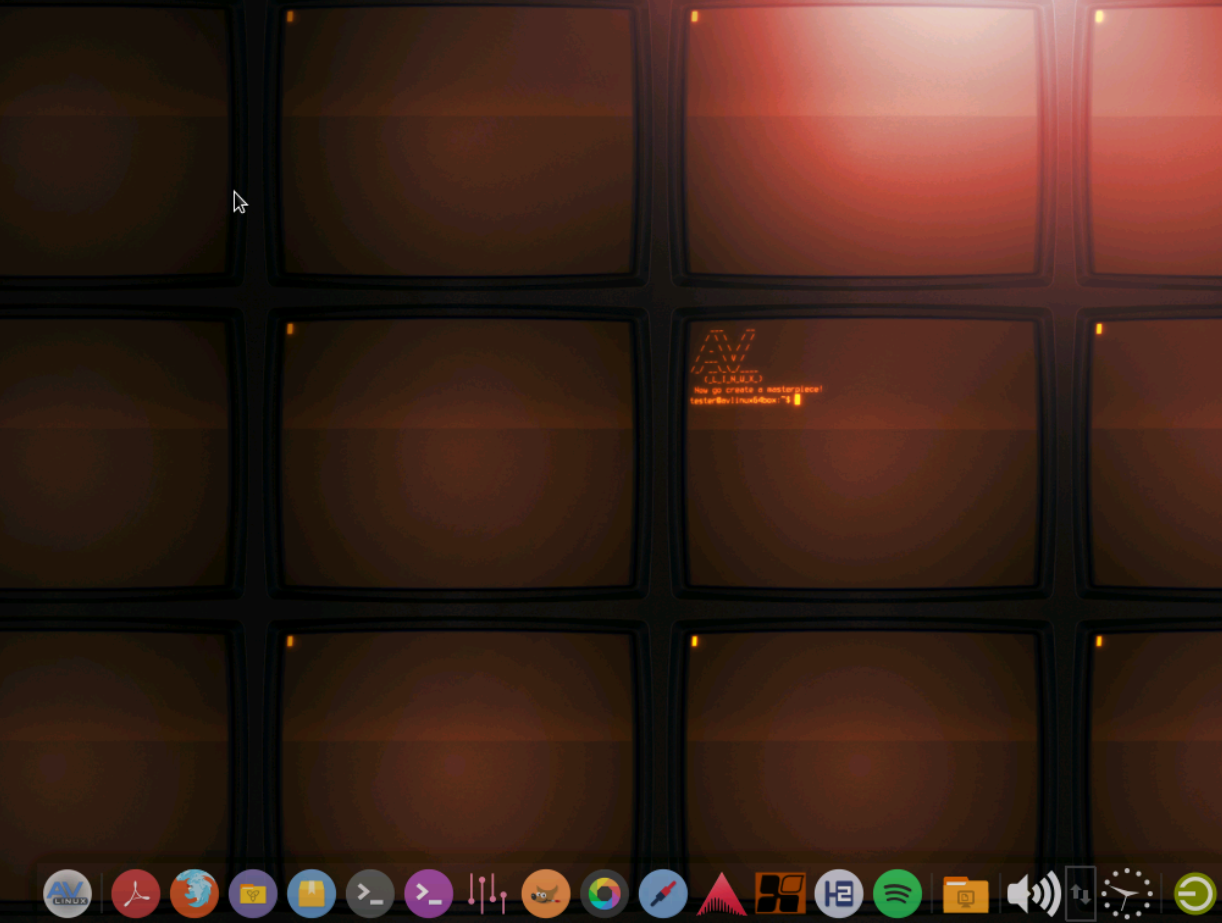Launch Ardour with the red triangle icon
The width and height of the screenshot is (1222, 923).
721,893
